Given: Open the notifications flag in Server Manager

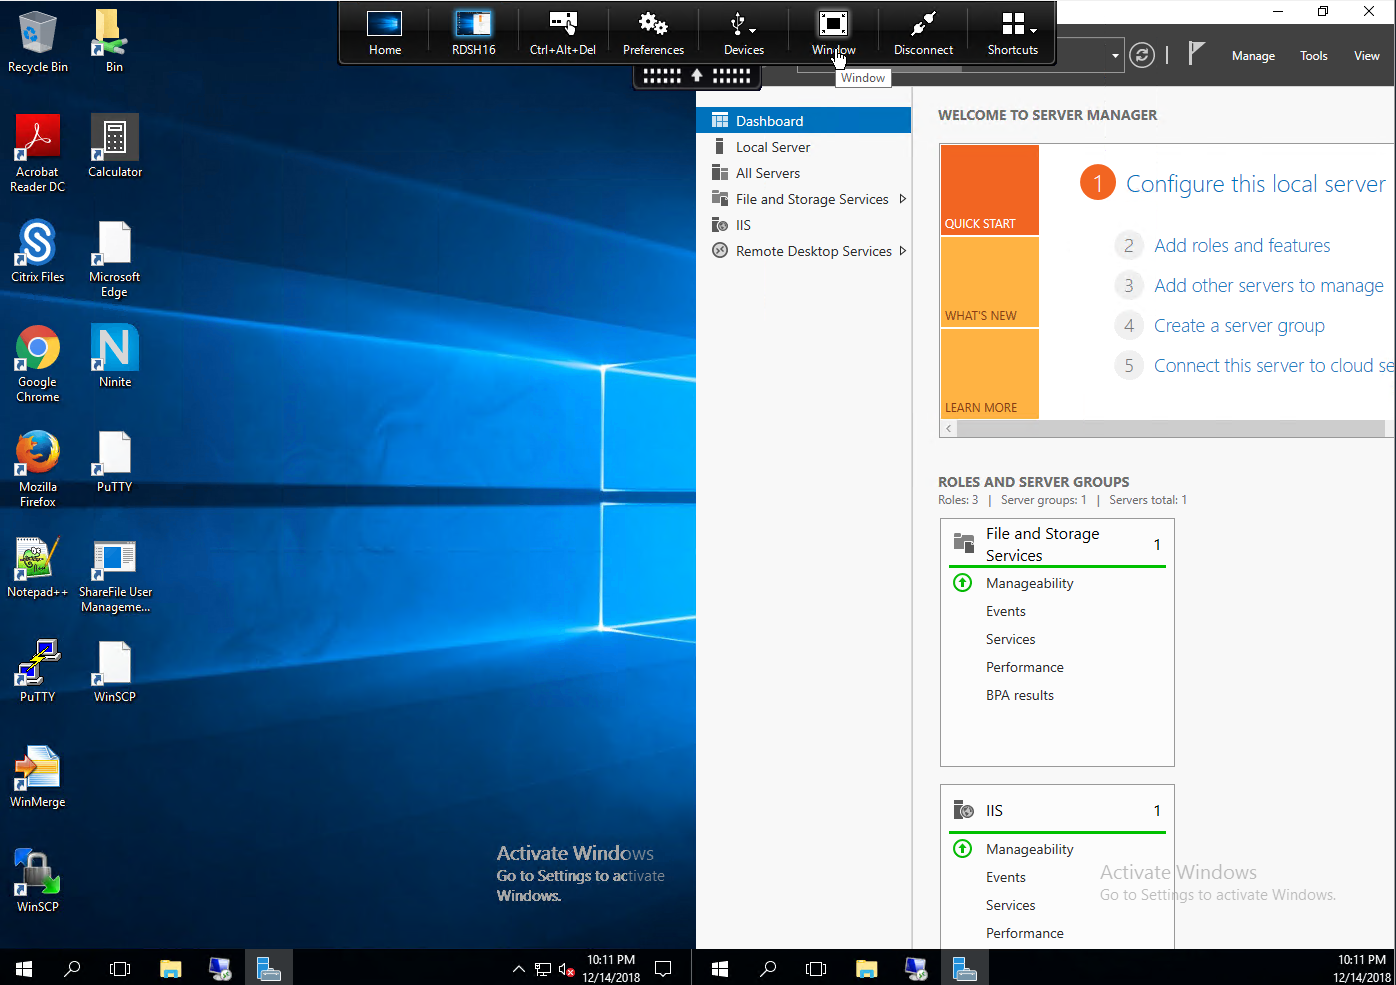Looking at the screenshot, I should pos(1195,54).
